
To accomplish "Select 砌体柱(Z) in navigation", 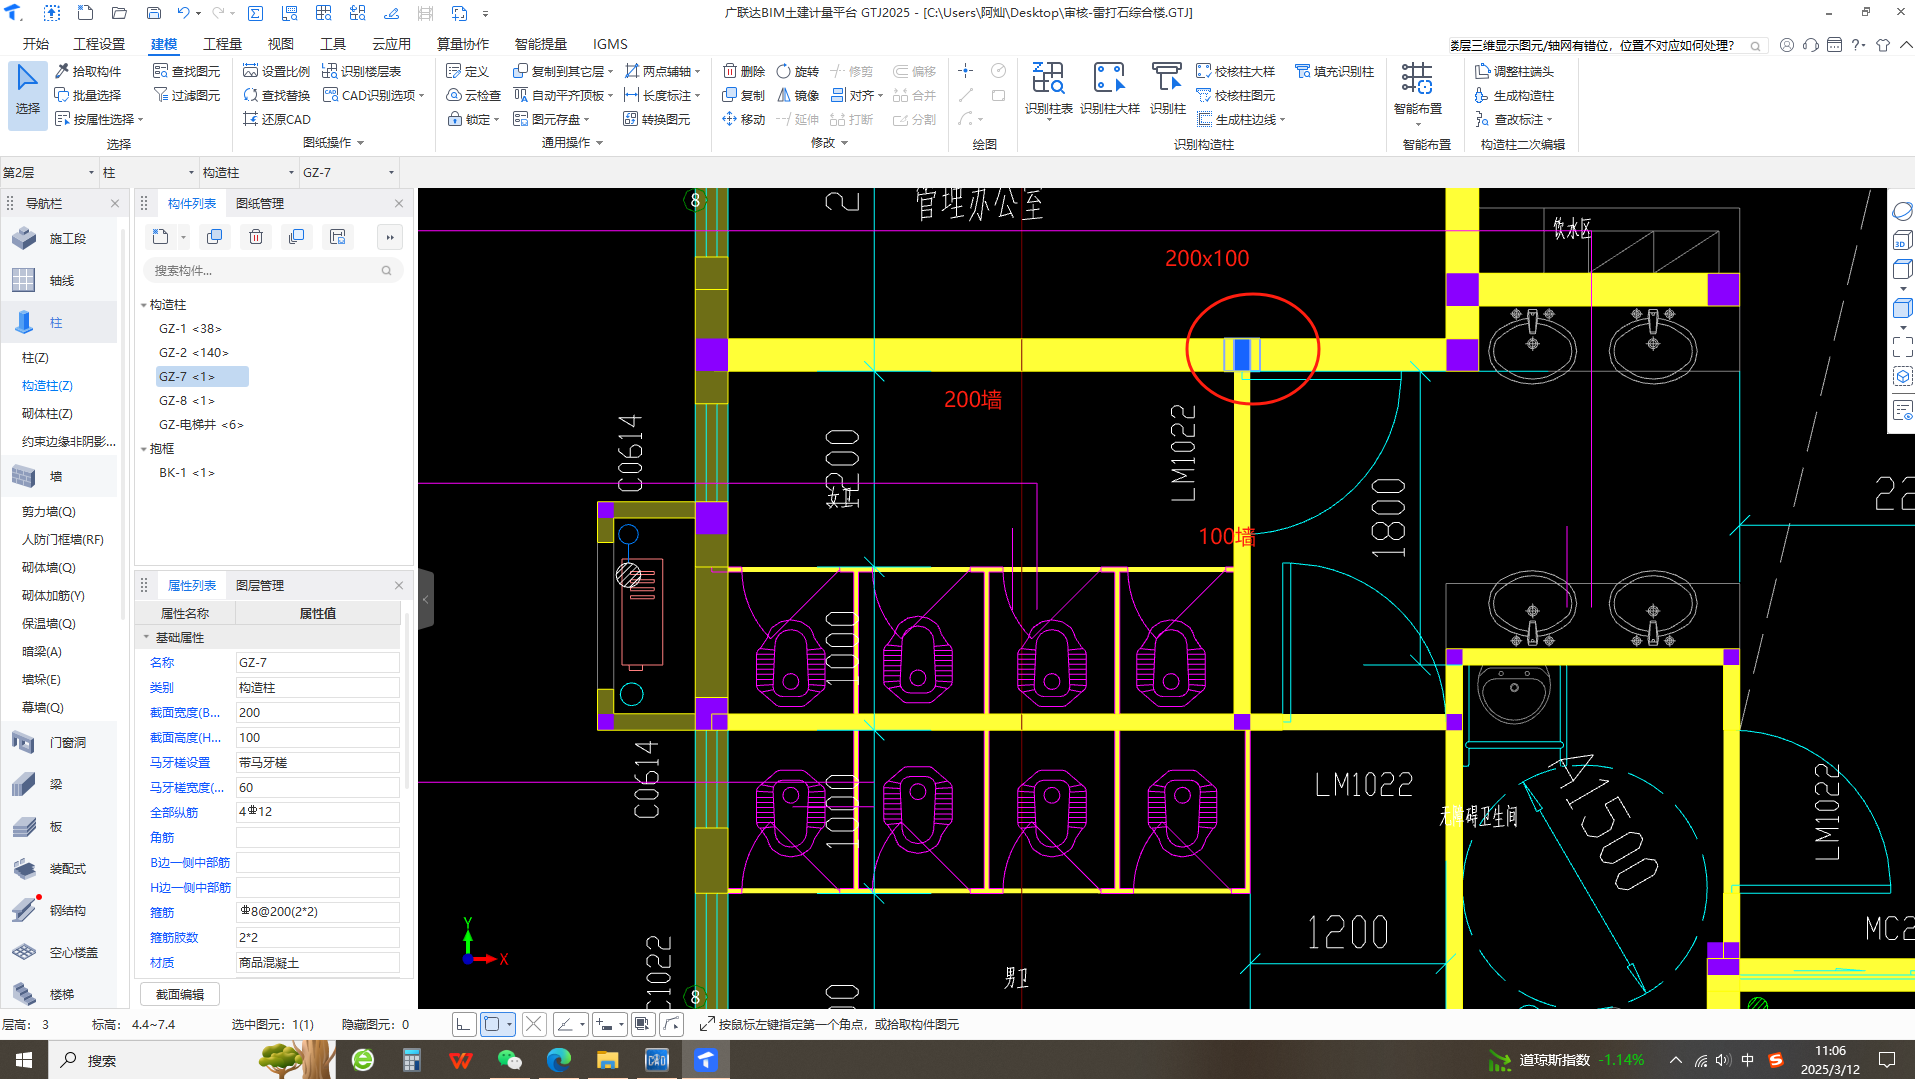I will 47,413.
